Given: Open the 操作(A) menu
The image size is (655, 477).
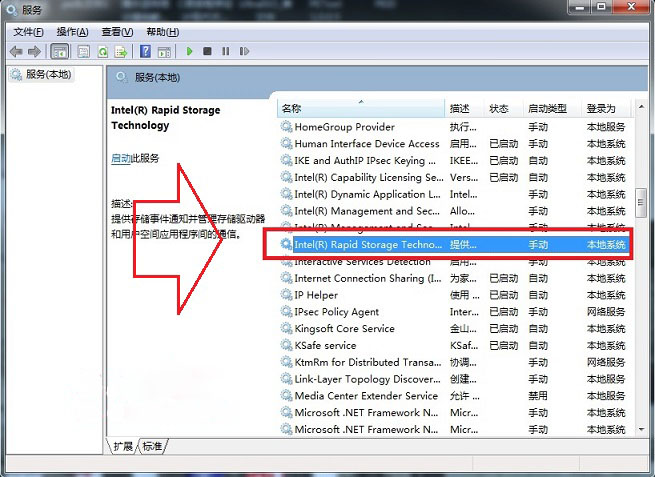Looking at the screenshot, I should [x=72, y=32].
